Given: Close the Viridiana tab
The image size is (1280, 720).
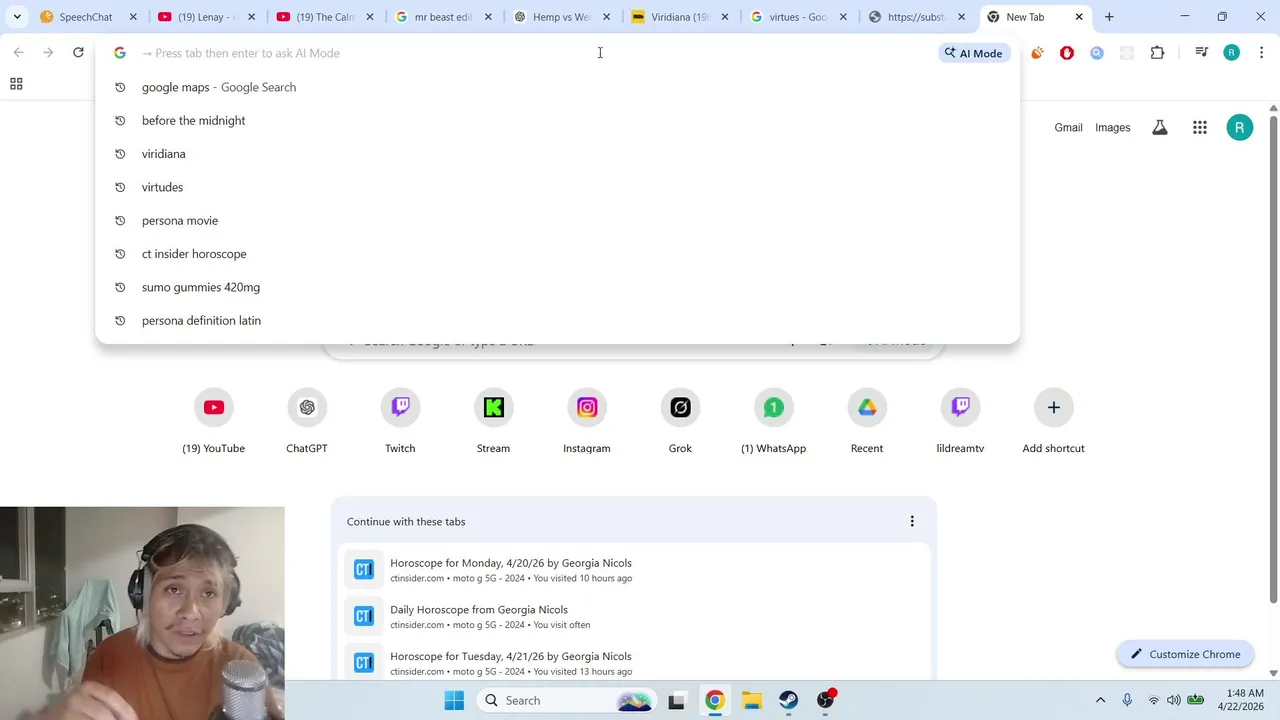Looking at the screenshot, I should click(724, 17).
